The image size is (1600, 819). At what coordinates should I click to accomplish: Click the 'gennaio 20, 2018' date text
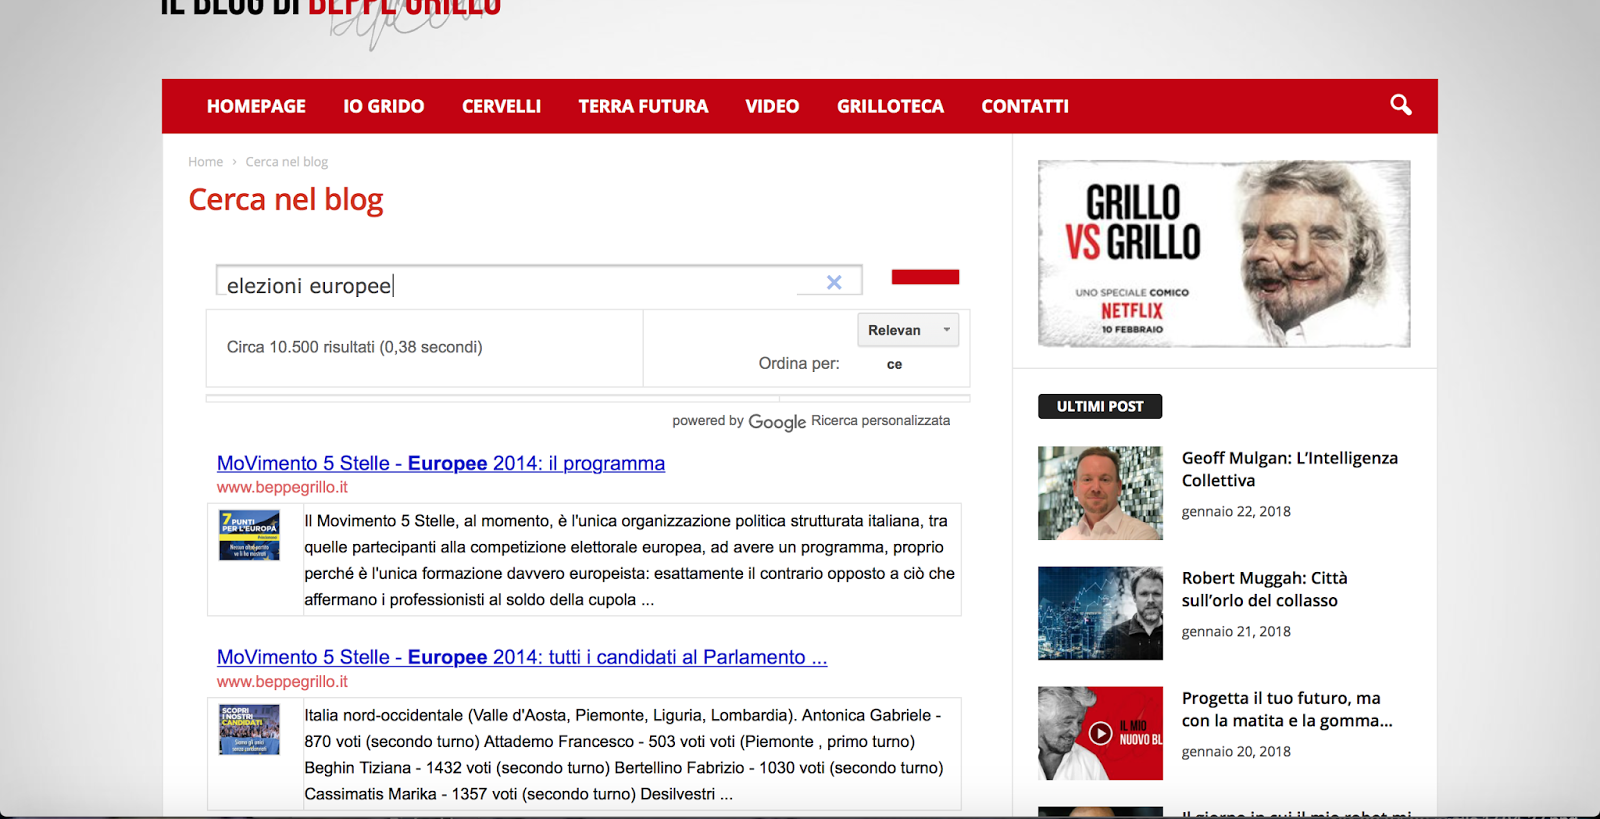coord(1236,751)
